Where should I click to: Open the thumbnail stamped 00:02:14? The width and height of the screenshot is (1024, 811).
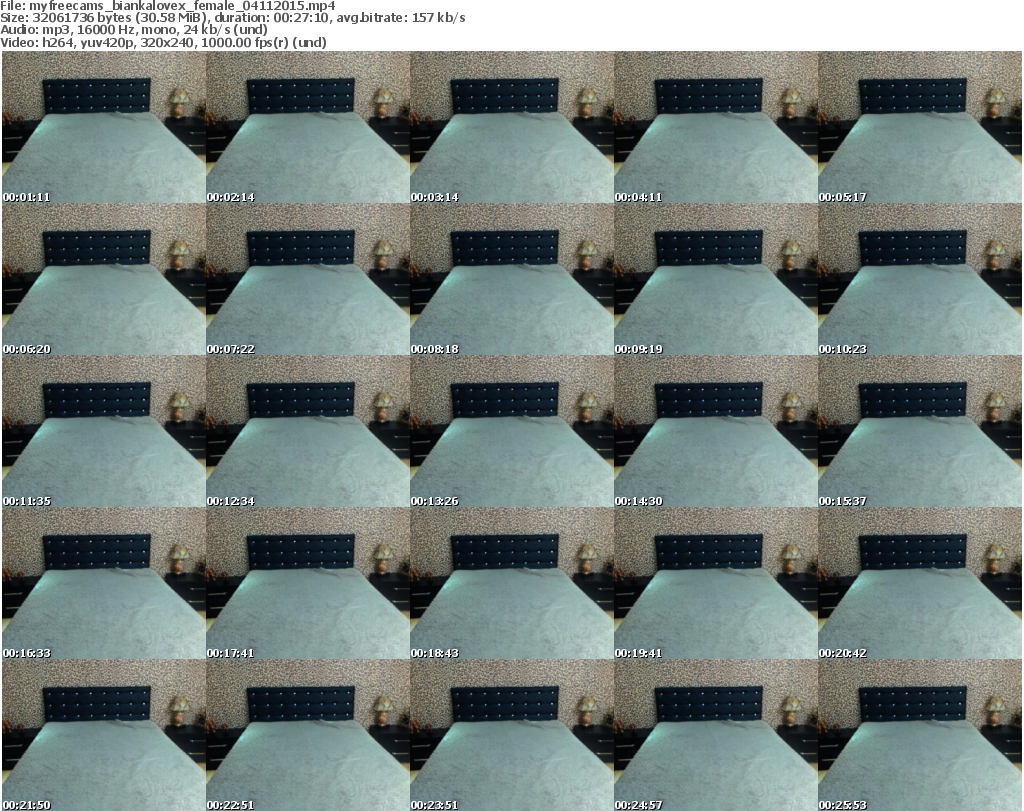click(x=308, y=127)
